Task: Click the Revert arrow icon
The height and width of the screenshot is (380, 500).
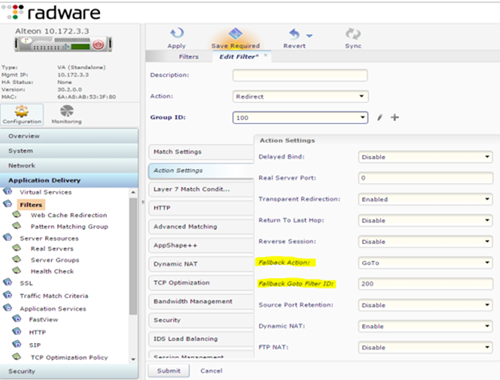Action: [x=294, y=34]
